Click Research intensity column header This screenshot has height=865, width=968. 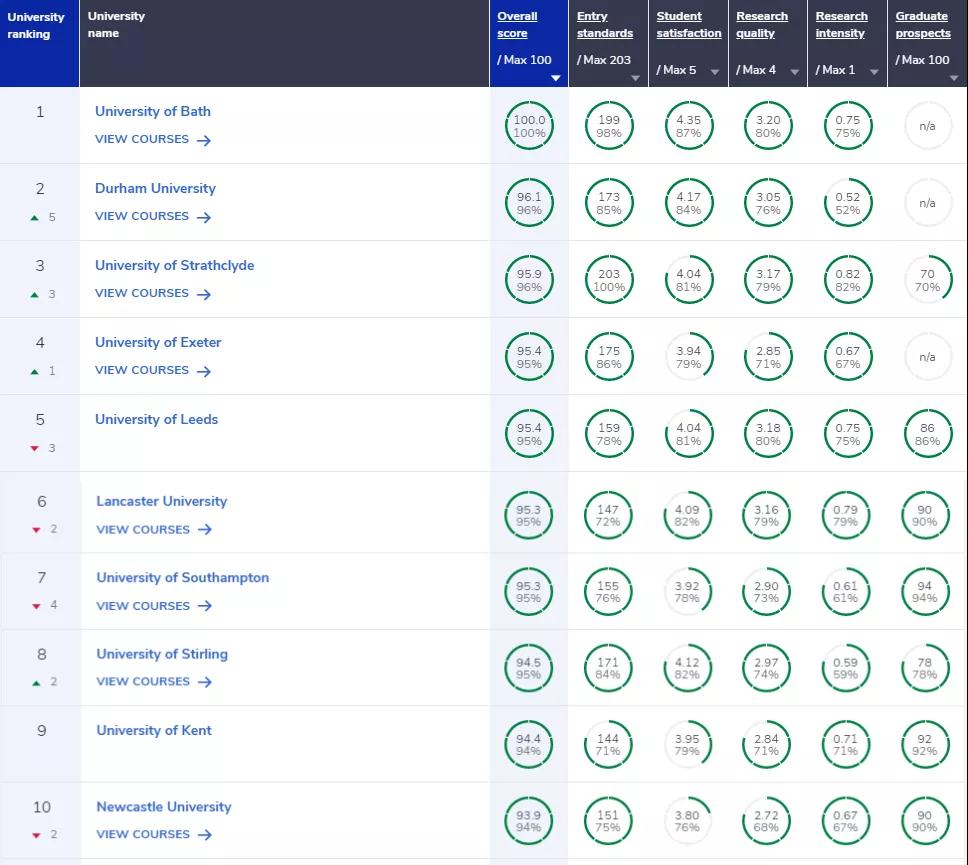click(840, 25)
